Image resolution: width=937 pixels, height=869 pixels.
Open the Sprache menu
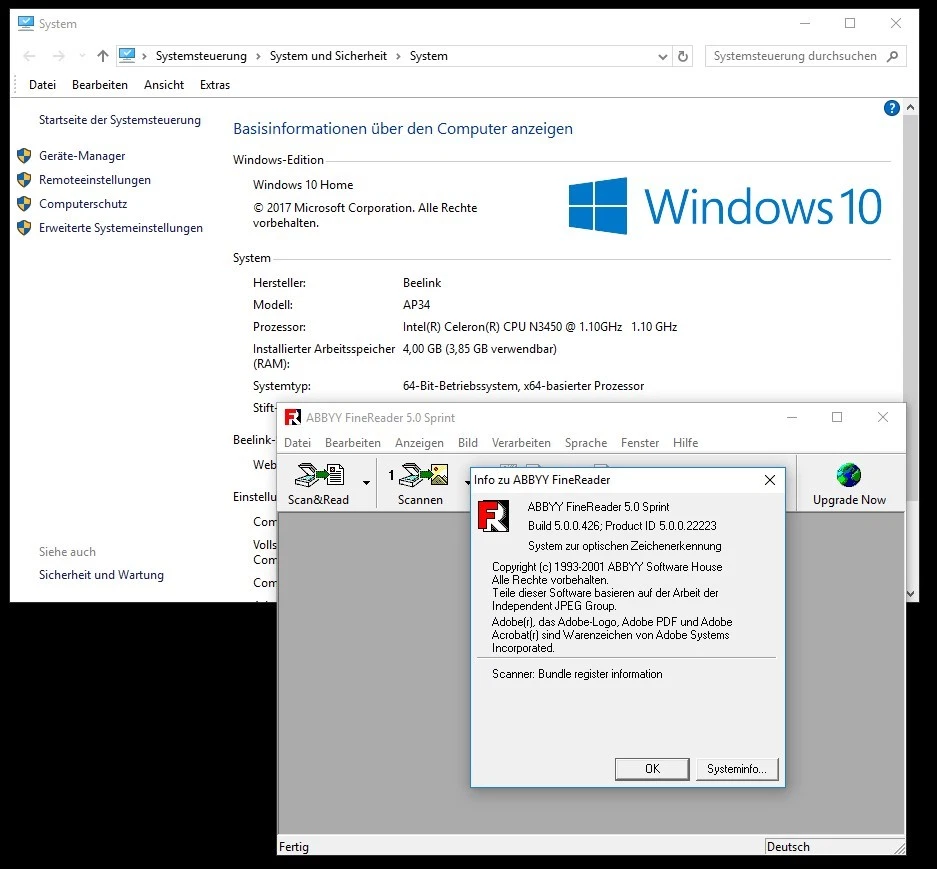(x=585, y=443)
